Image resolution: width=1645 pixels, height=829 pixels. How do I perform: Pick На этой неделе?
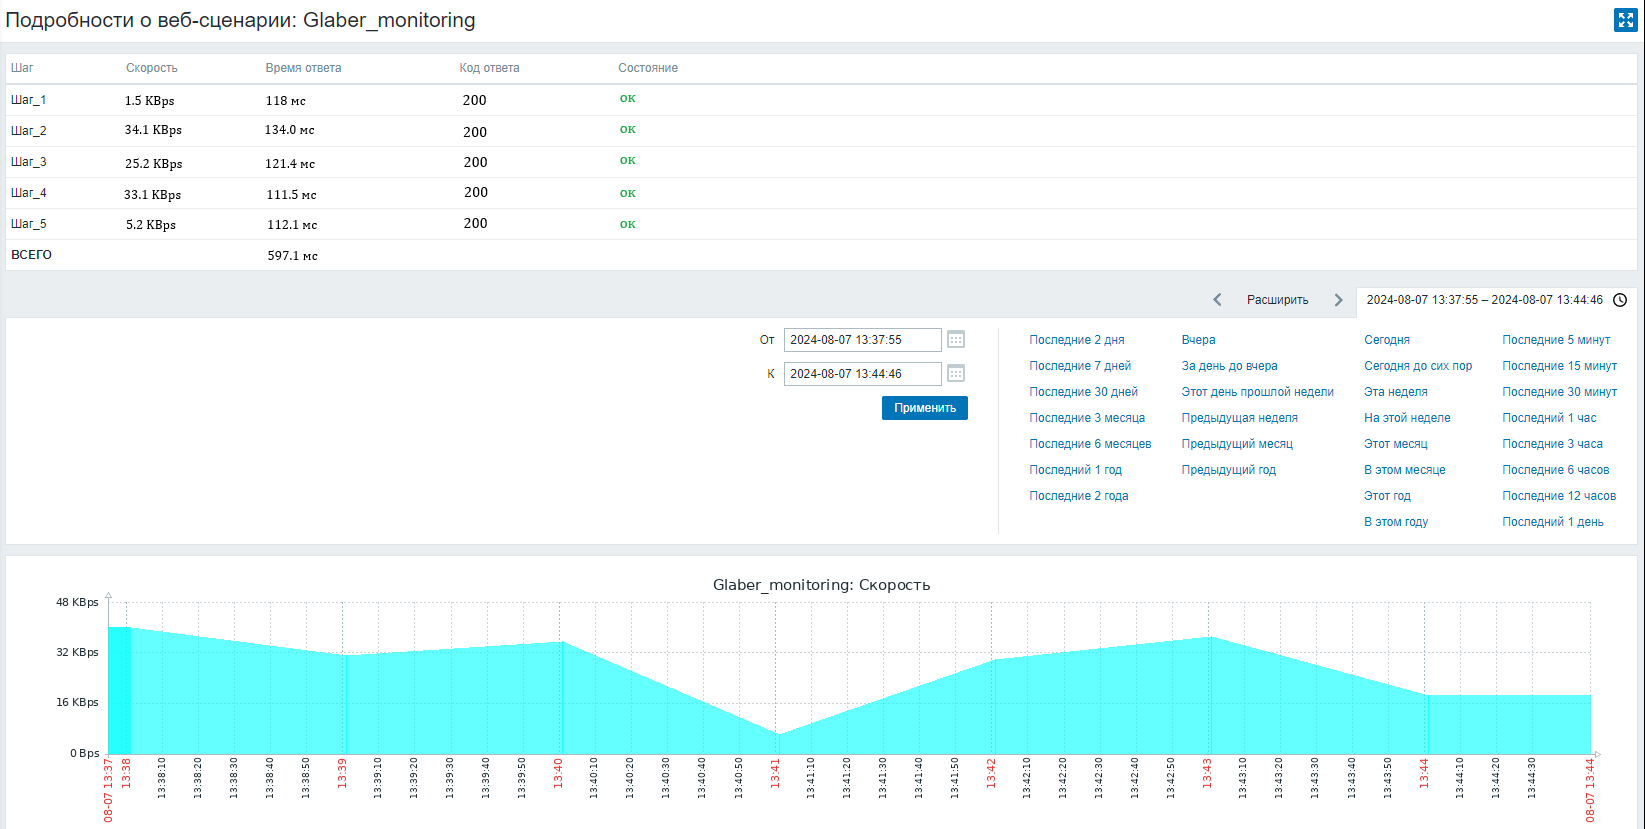tap(1407, 418)
